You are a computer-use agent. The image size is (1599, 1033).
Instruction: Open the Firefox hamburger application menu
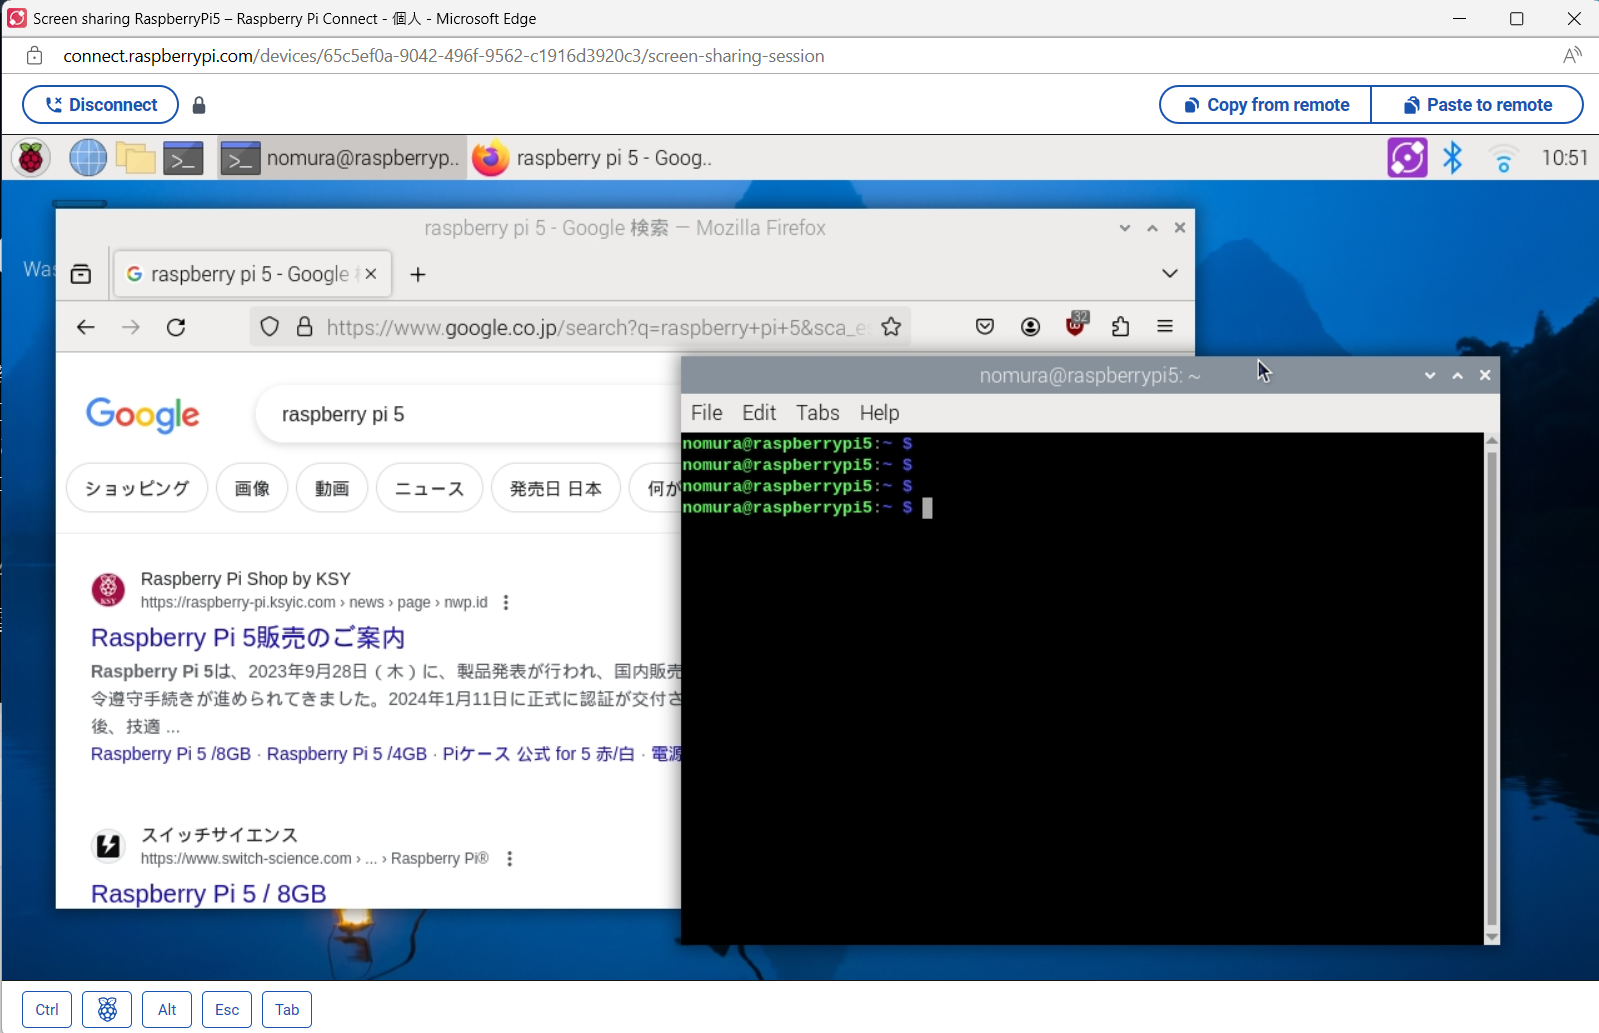[x=1165, y=326]
